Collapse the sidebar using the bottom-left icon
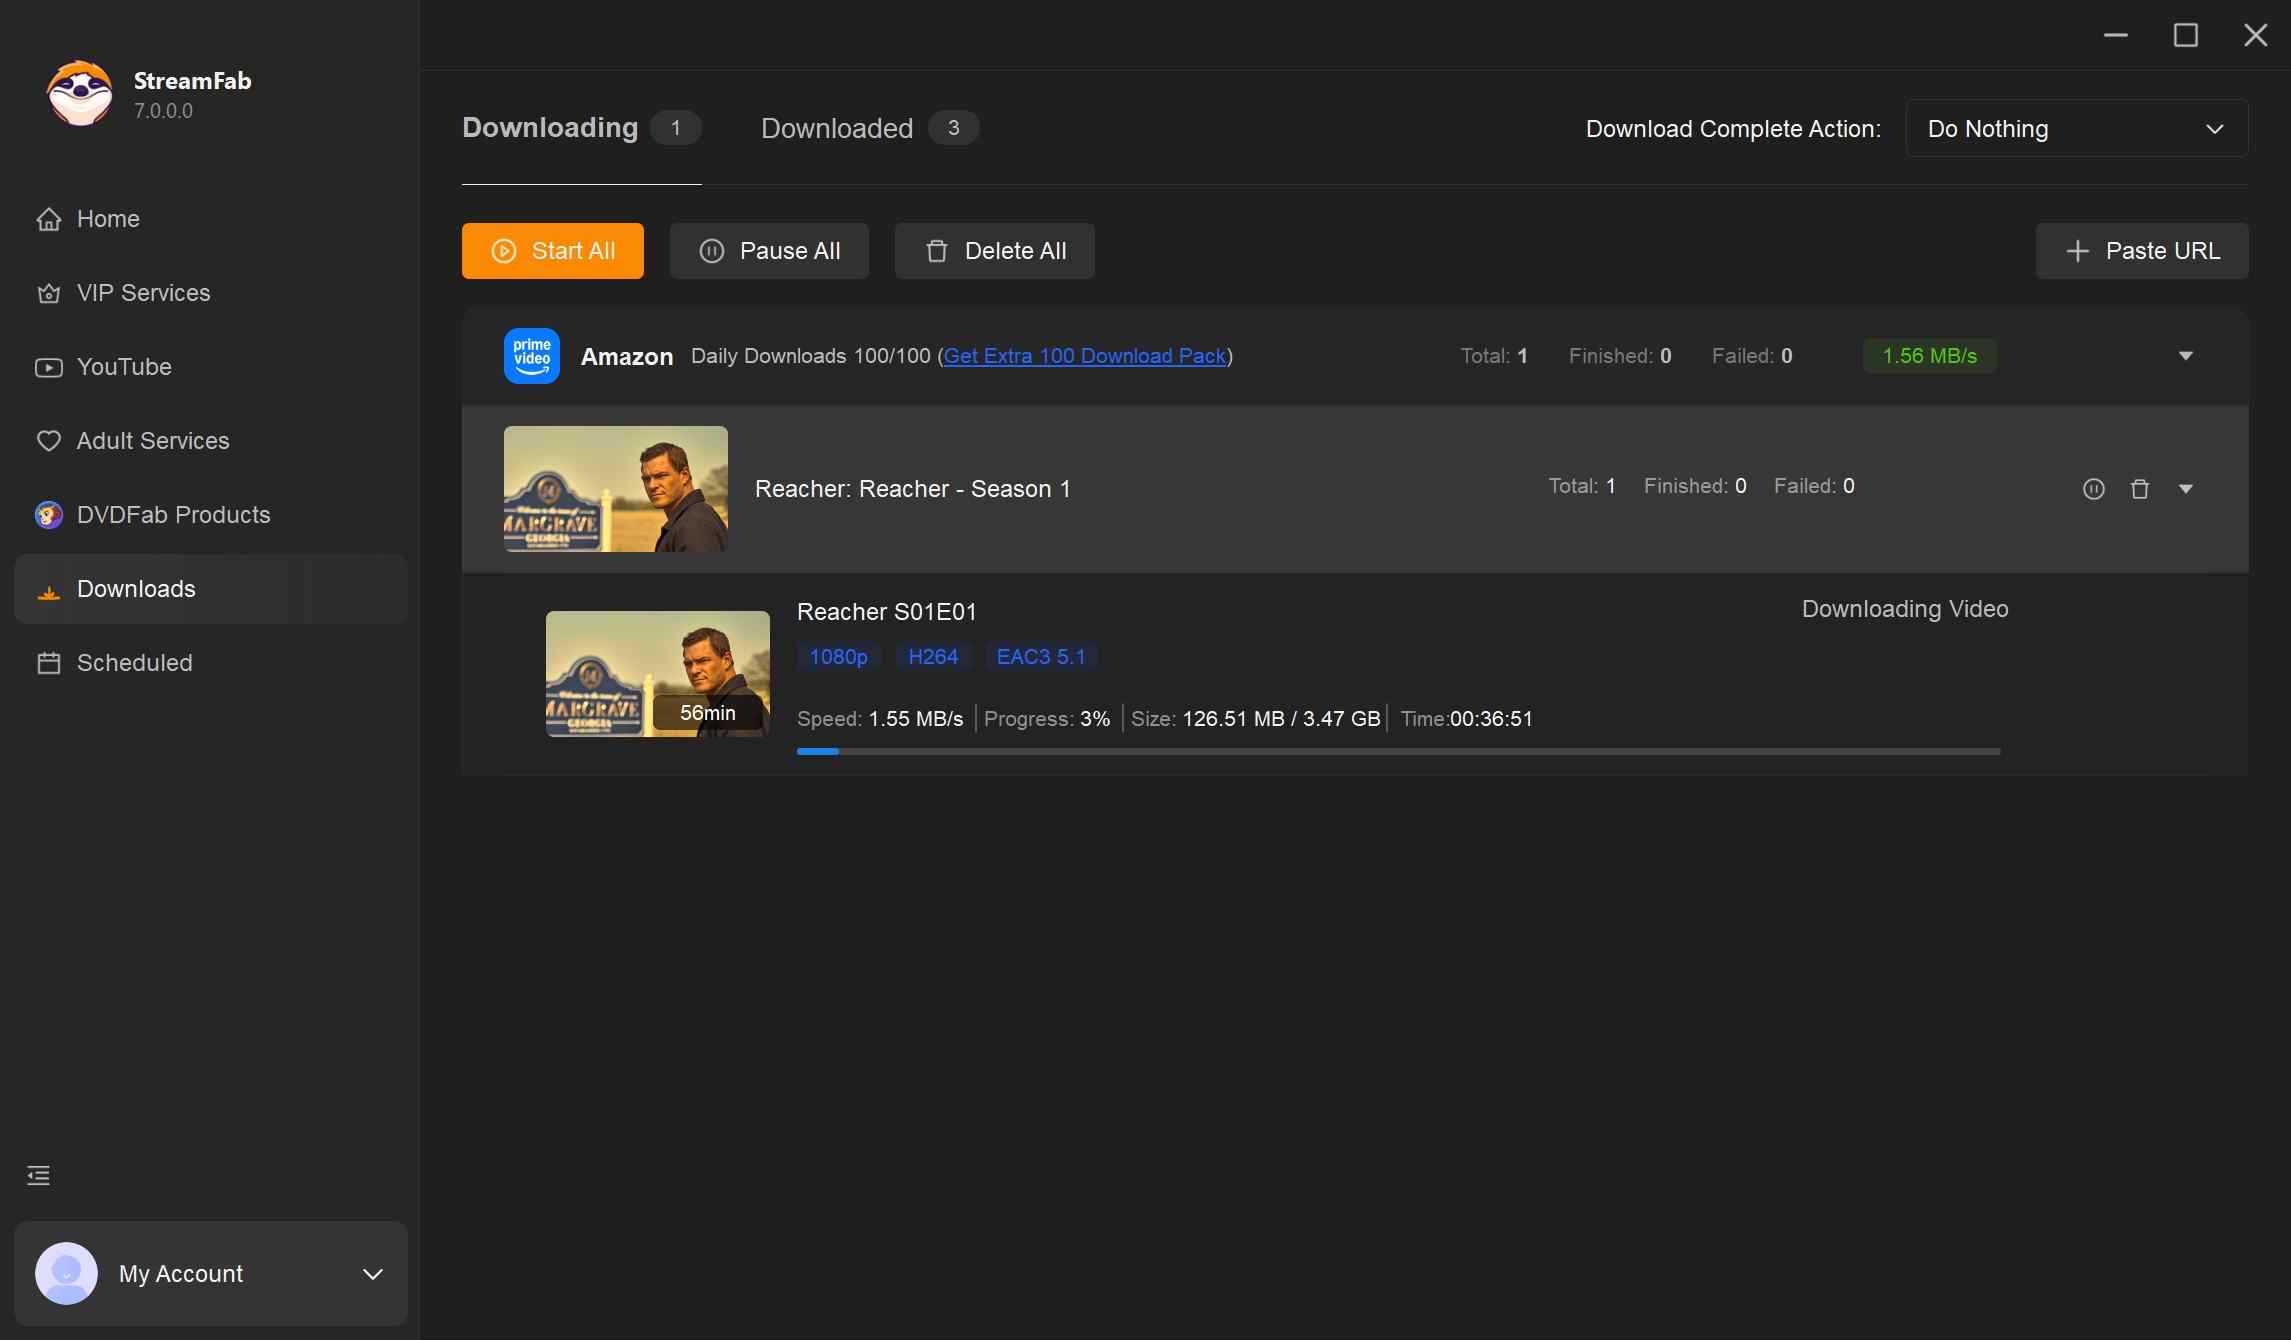Viewport: 2291px width, 1340px height. [38, 1175]
